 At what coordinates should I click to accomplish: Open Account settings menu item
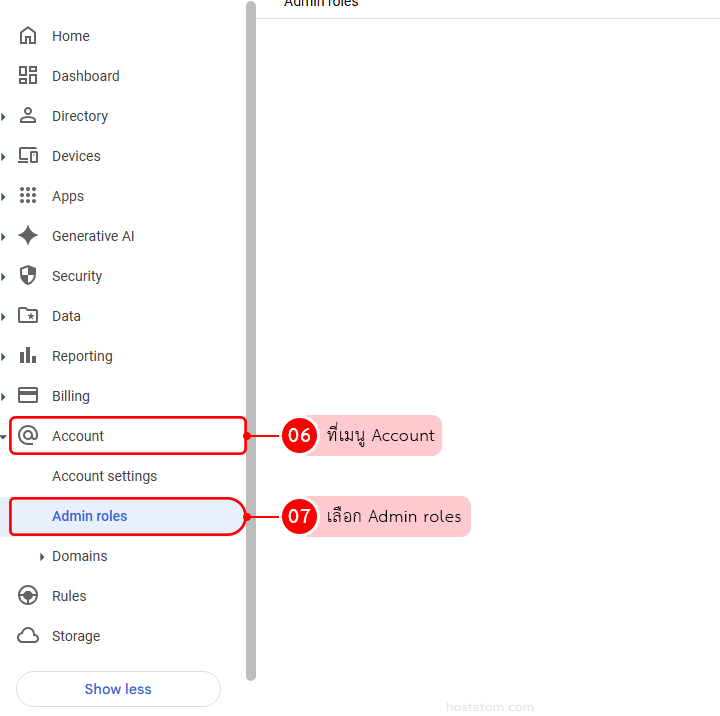click(104, 476)
